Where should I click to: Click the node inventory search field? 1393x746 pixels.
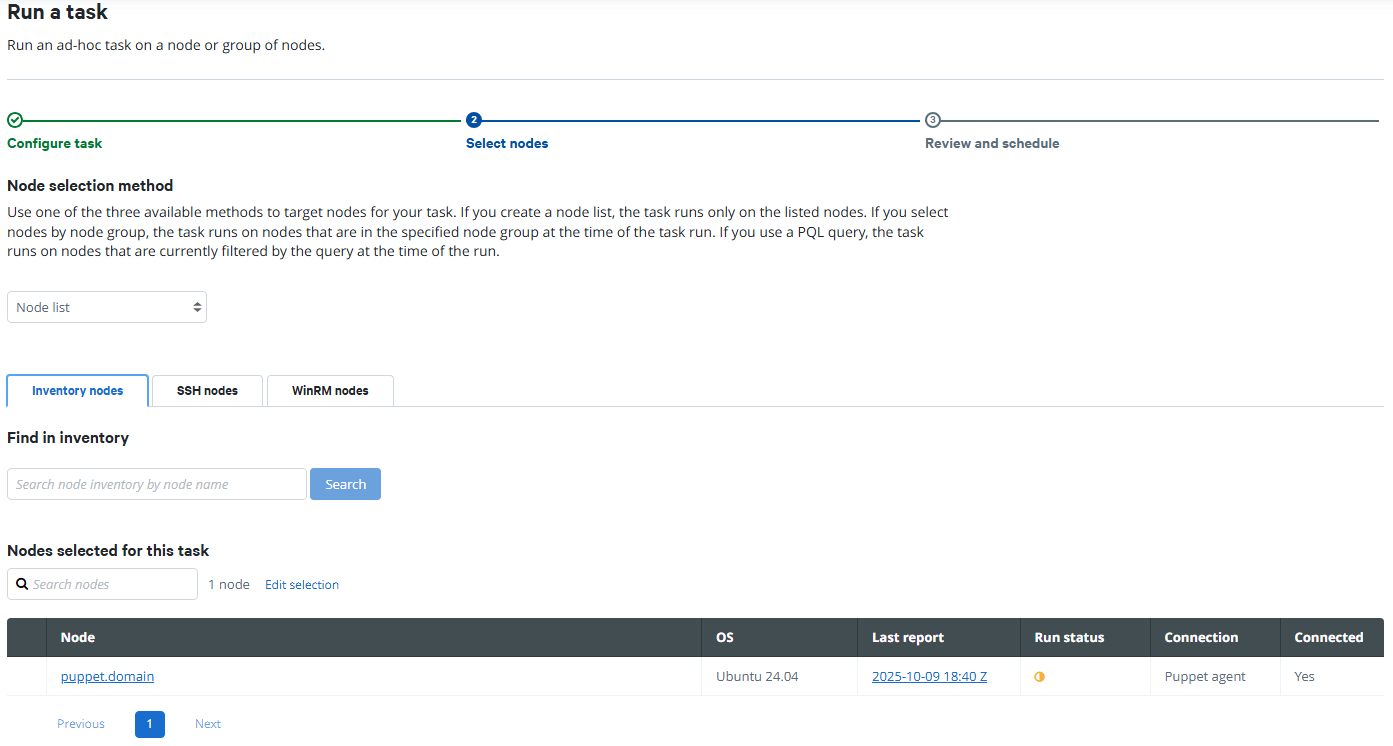click(156, 483)
